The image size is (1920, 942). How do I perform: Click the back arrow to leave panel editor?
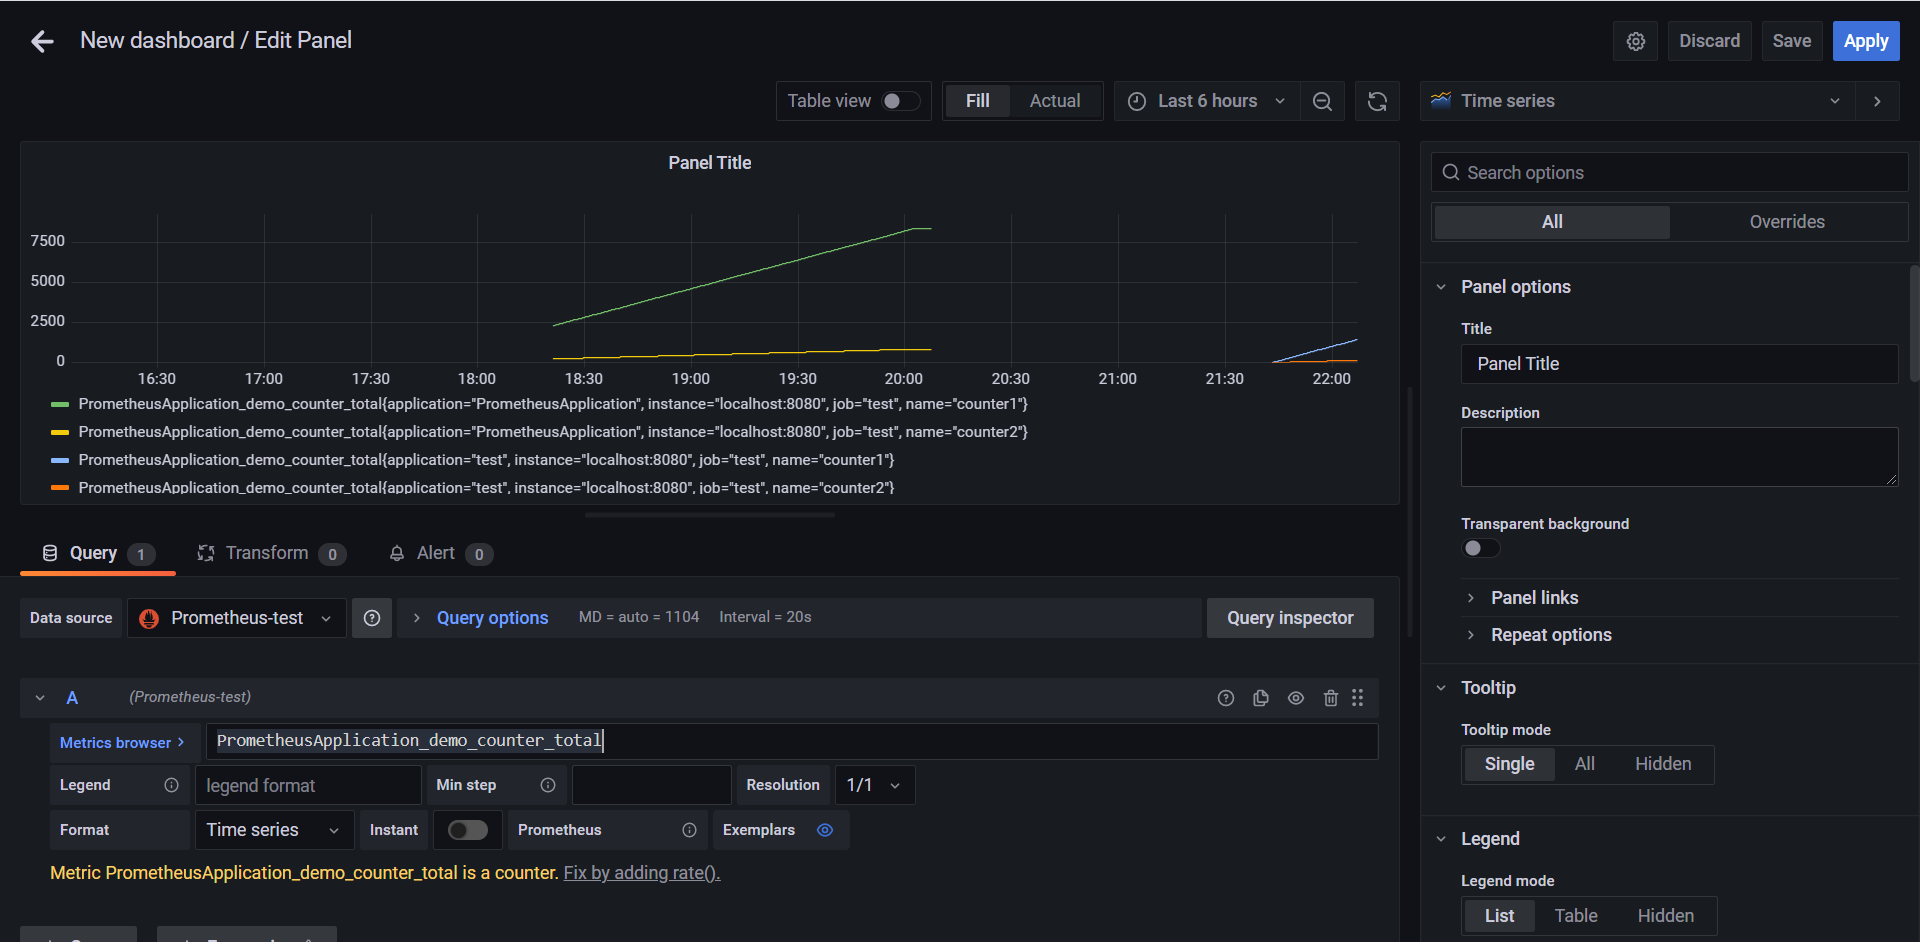pos(42,41)
